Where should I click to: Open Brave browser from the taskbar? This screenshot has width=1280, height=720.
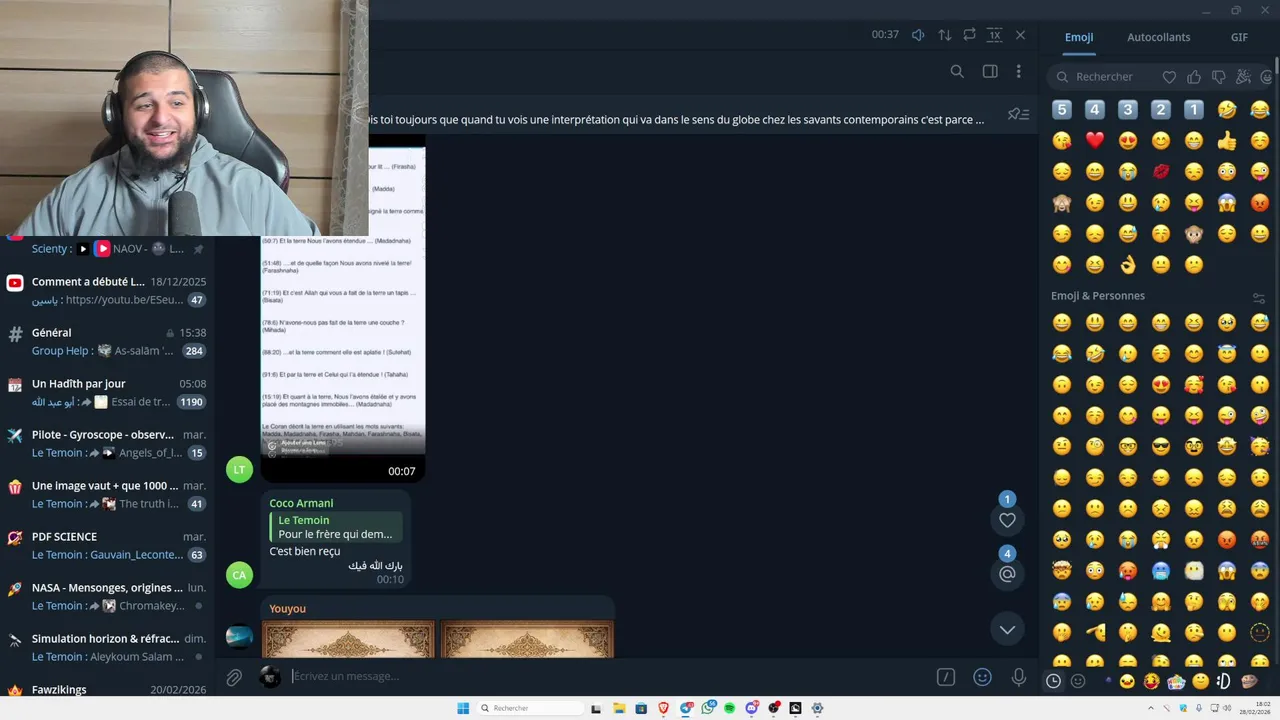[x=663, y=708]
